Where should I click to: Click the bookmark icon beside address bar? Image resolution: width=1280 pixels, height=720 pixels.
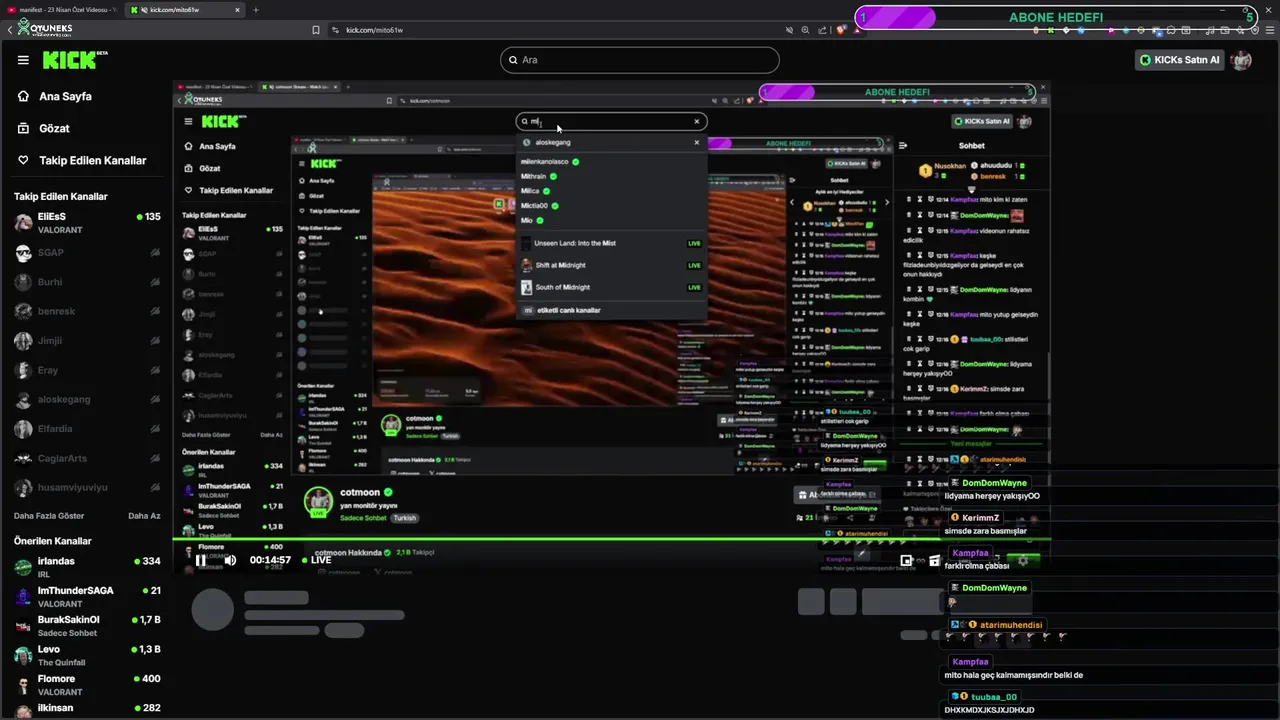pyautogui.click(x=316, y=30)
